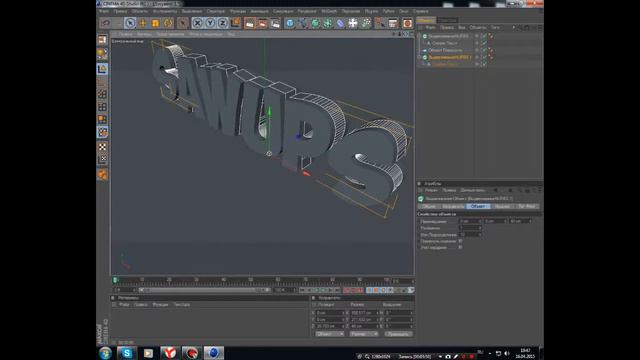Click the camera and light icon
The height and width of the screenshot is (360, 640).
(x=366, y=23)
